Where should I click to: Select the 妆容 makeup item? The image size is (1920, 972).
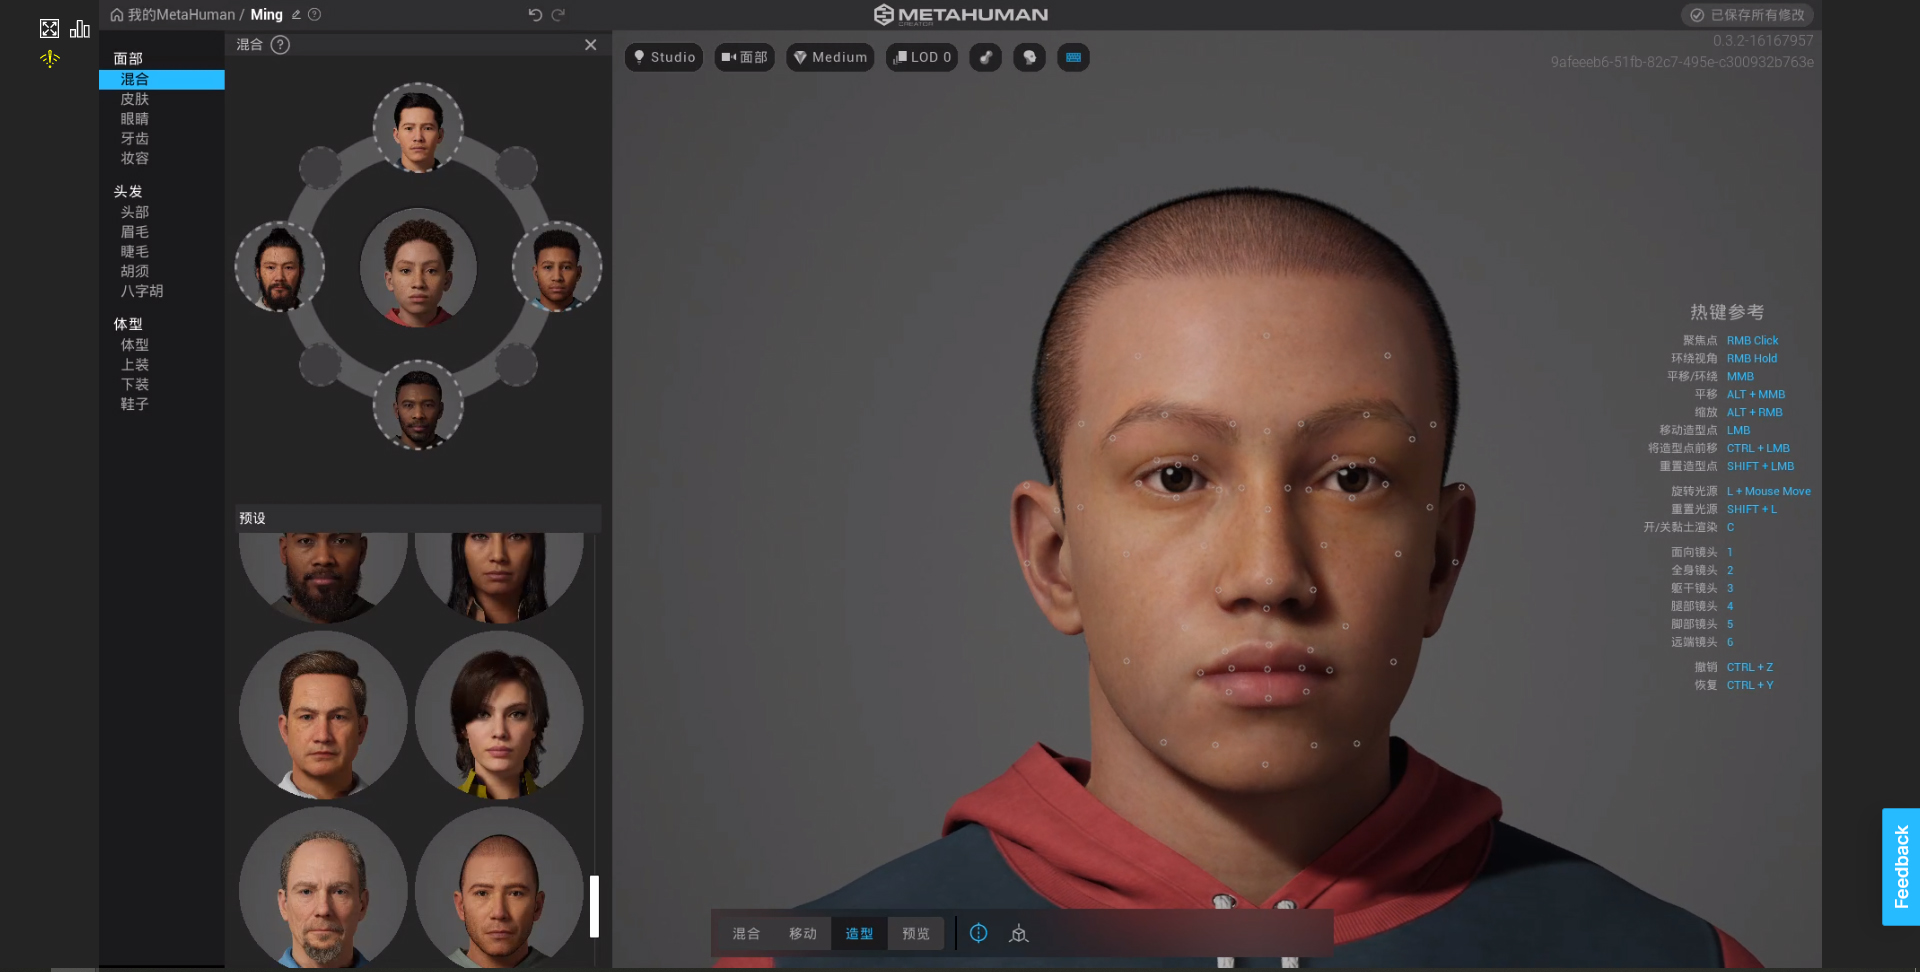[x=135, y=158]
